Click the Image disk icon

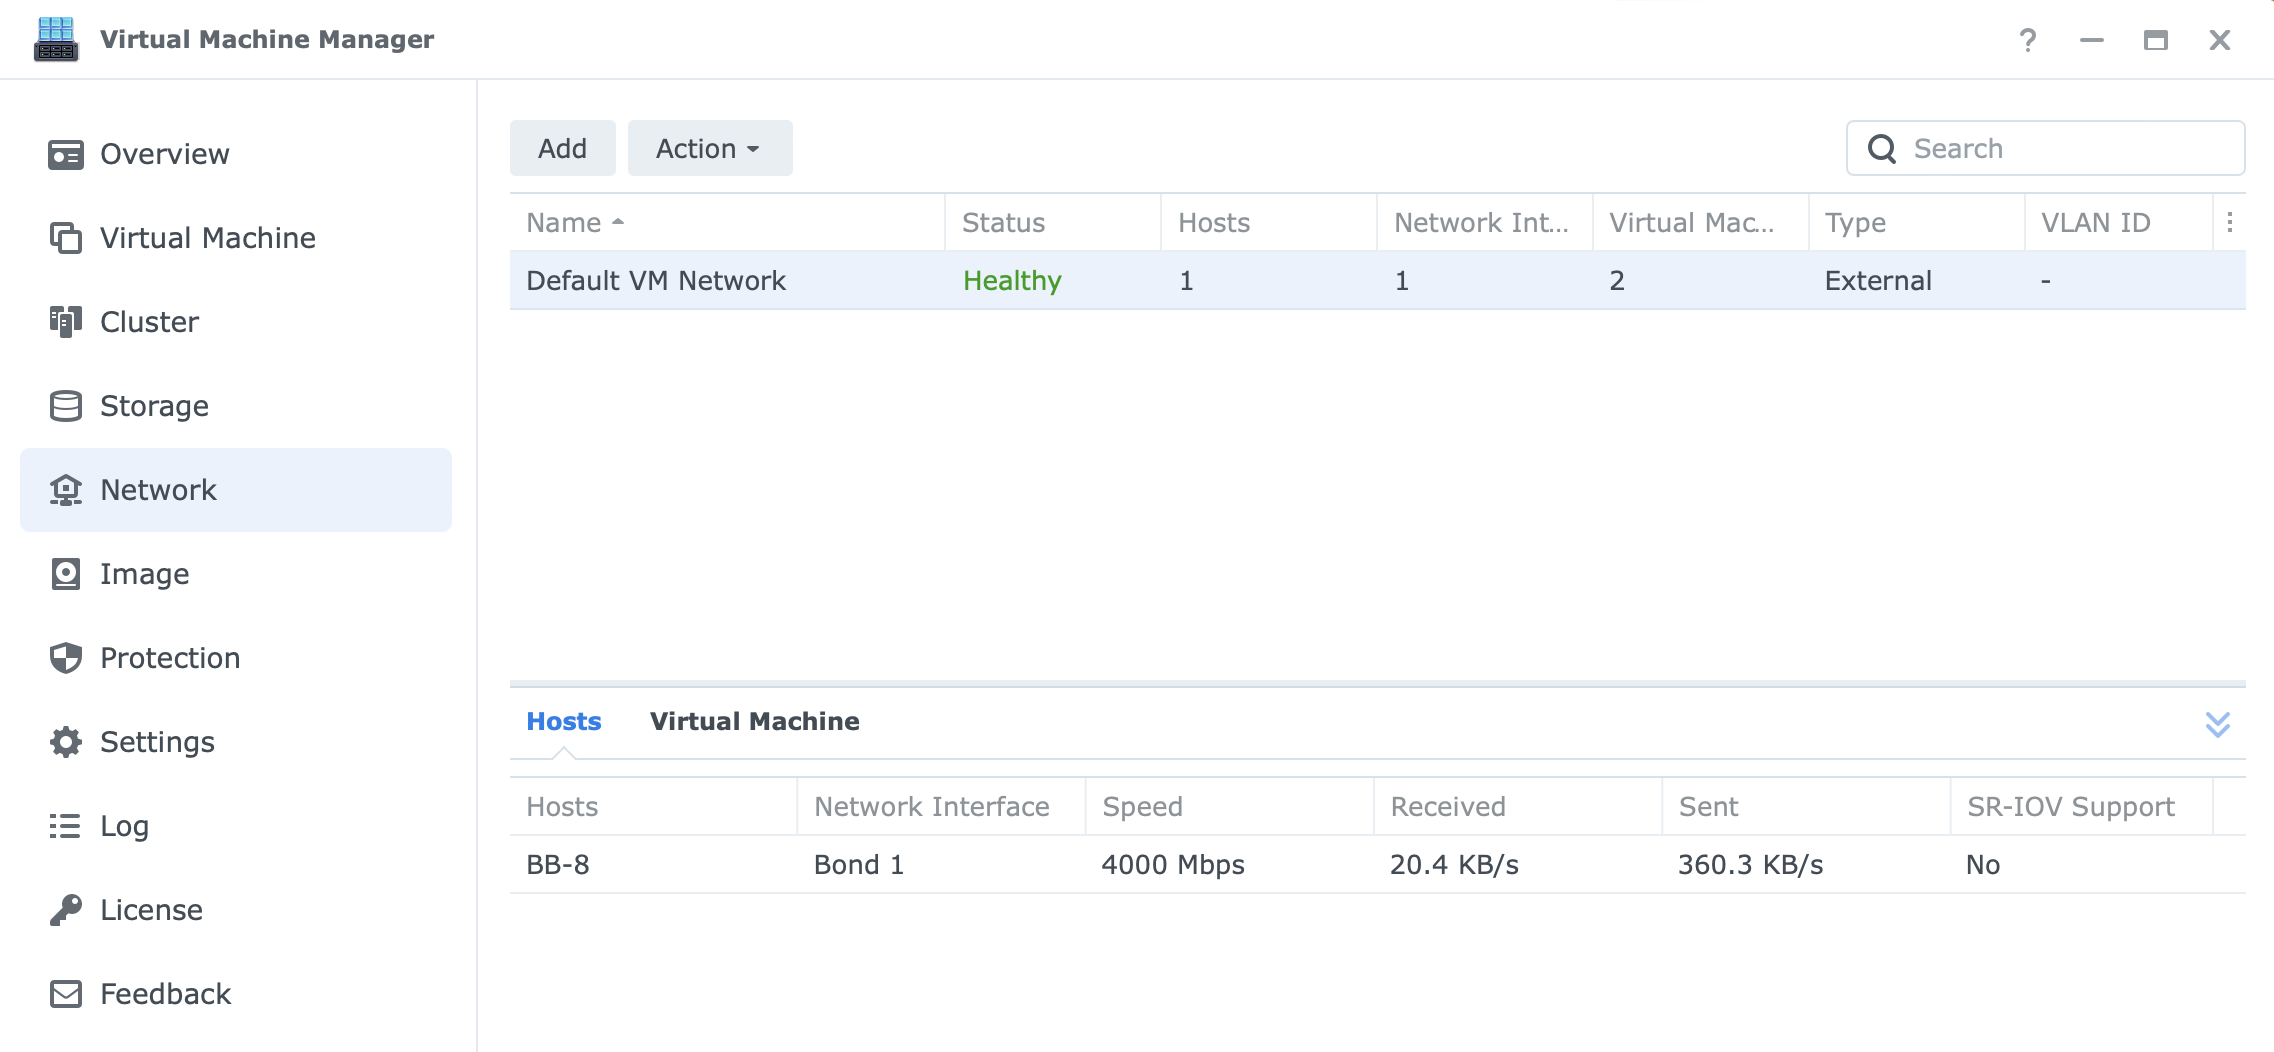(66, 574)
